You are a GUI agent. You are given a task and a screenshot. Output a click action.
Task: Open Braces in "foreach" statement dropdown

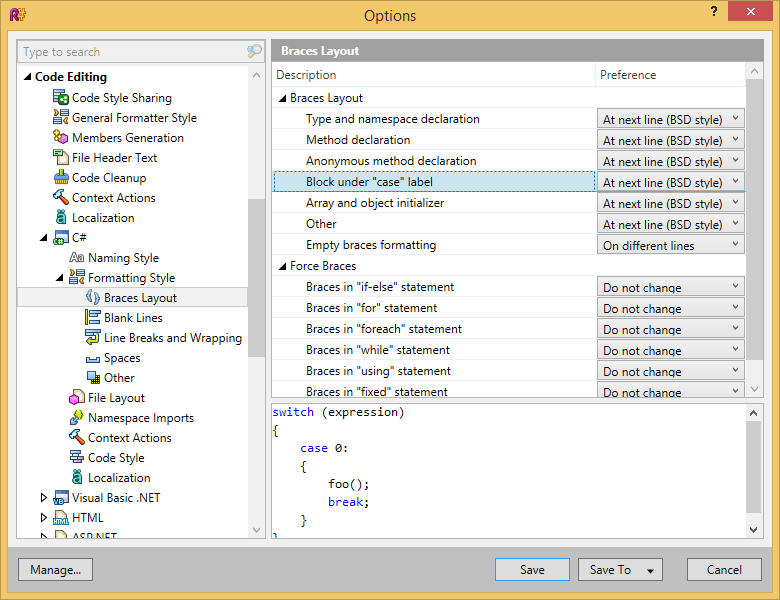(x=670, y=329)
